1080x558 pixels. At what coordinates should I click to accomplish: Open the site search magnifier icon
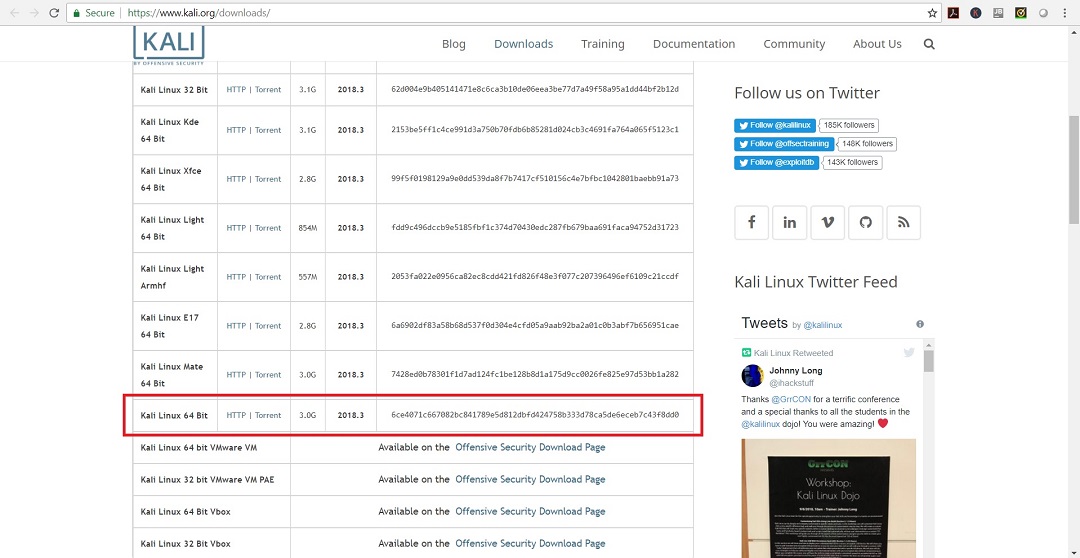tap(929, 44)
